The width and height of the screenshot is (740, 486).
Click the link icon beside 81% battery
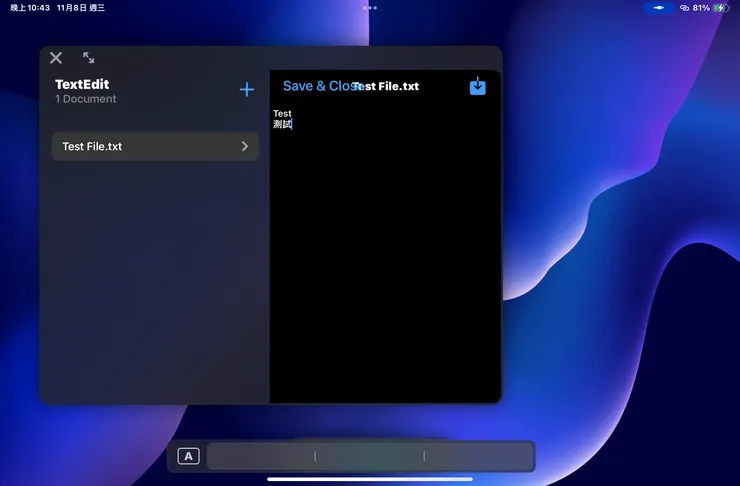(x=684, y=8)
